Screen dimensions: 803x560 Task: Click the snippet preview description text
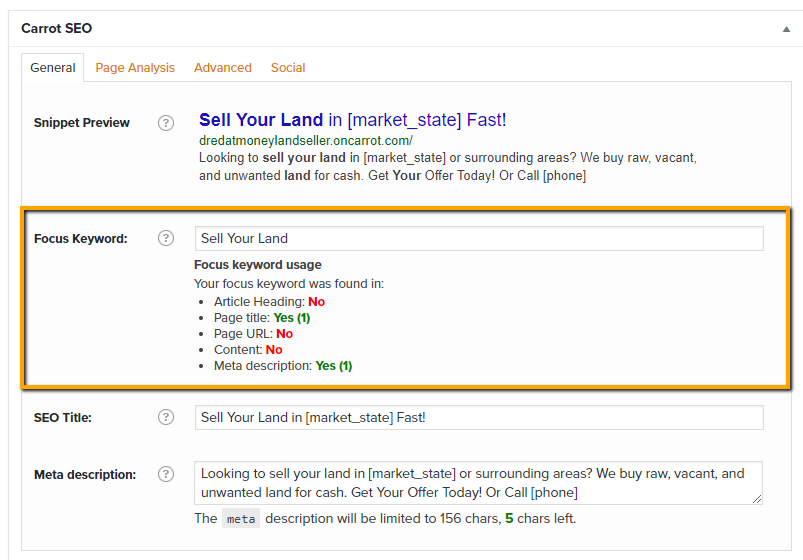(x=448, y=167)
